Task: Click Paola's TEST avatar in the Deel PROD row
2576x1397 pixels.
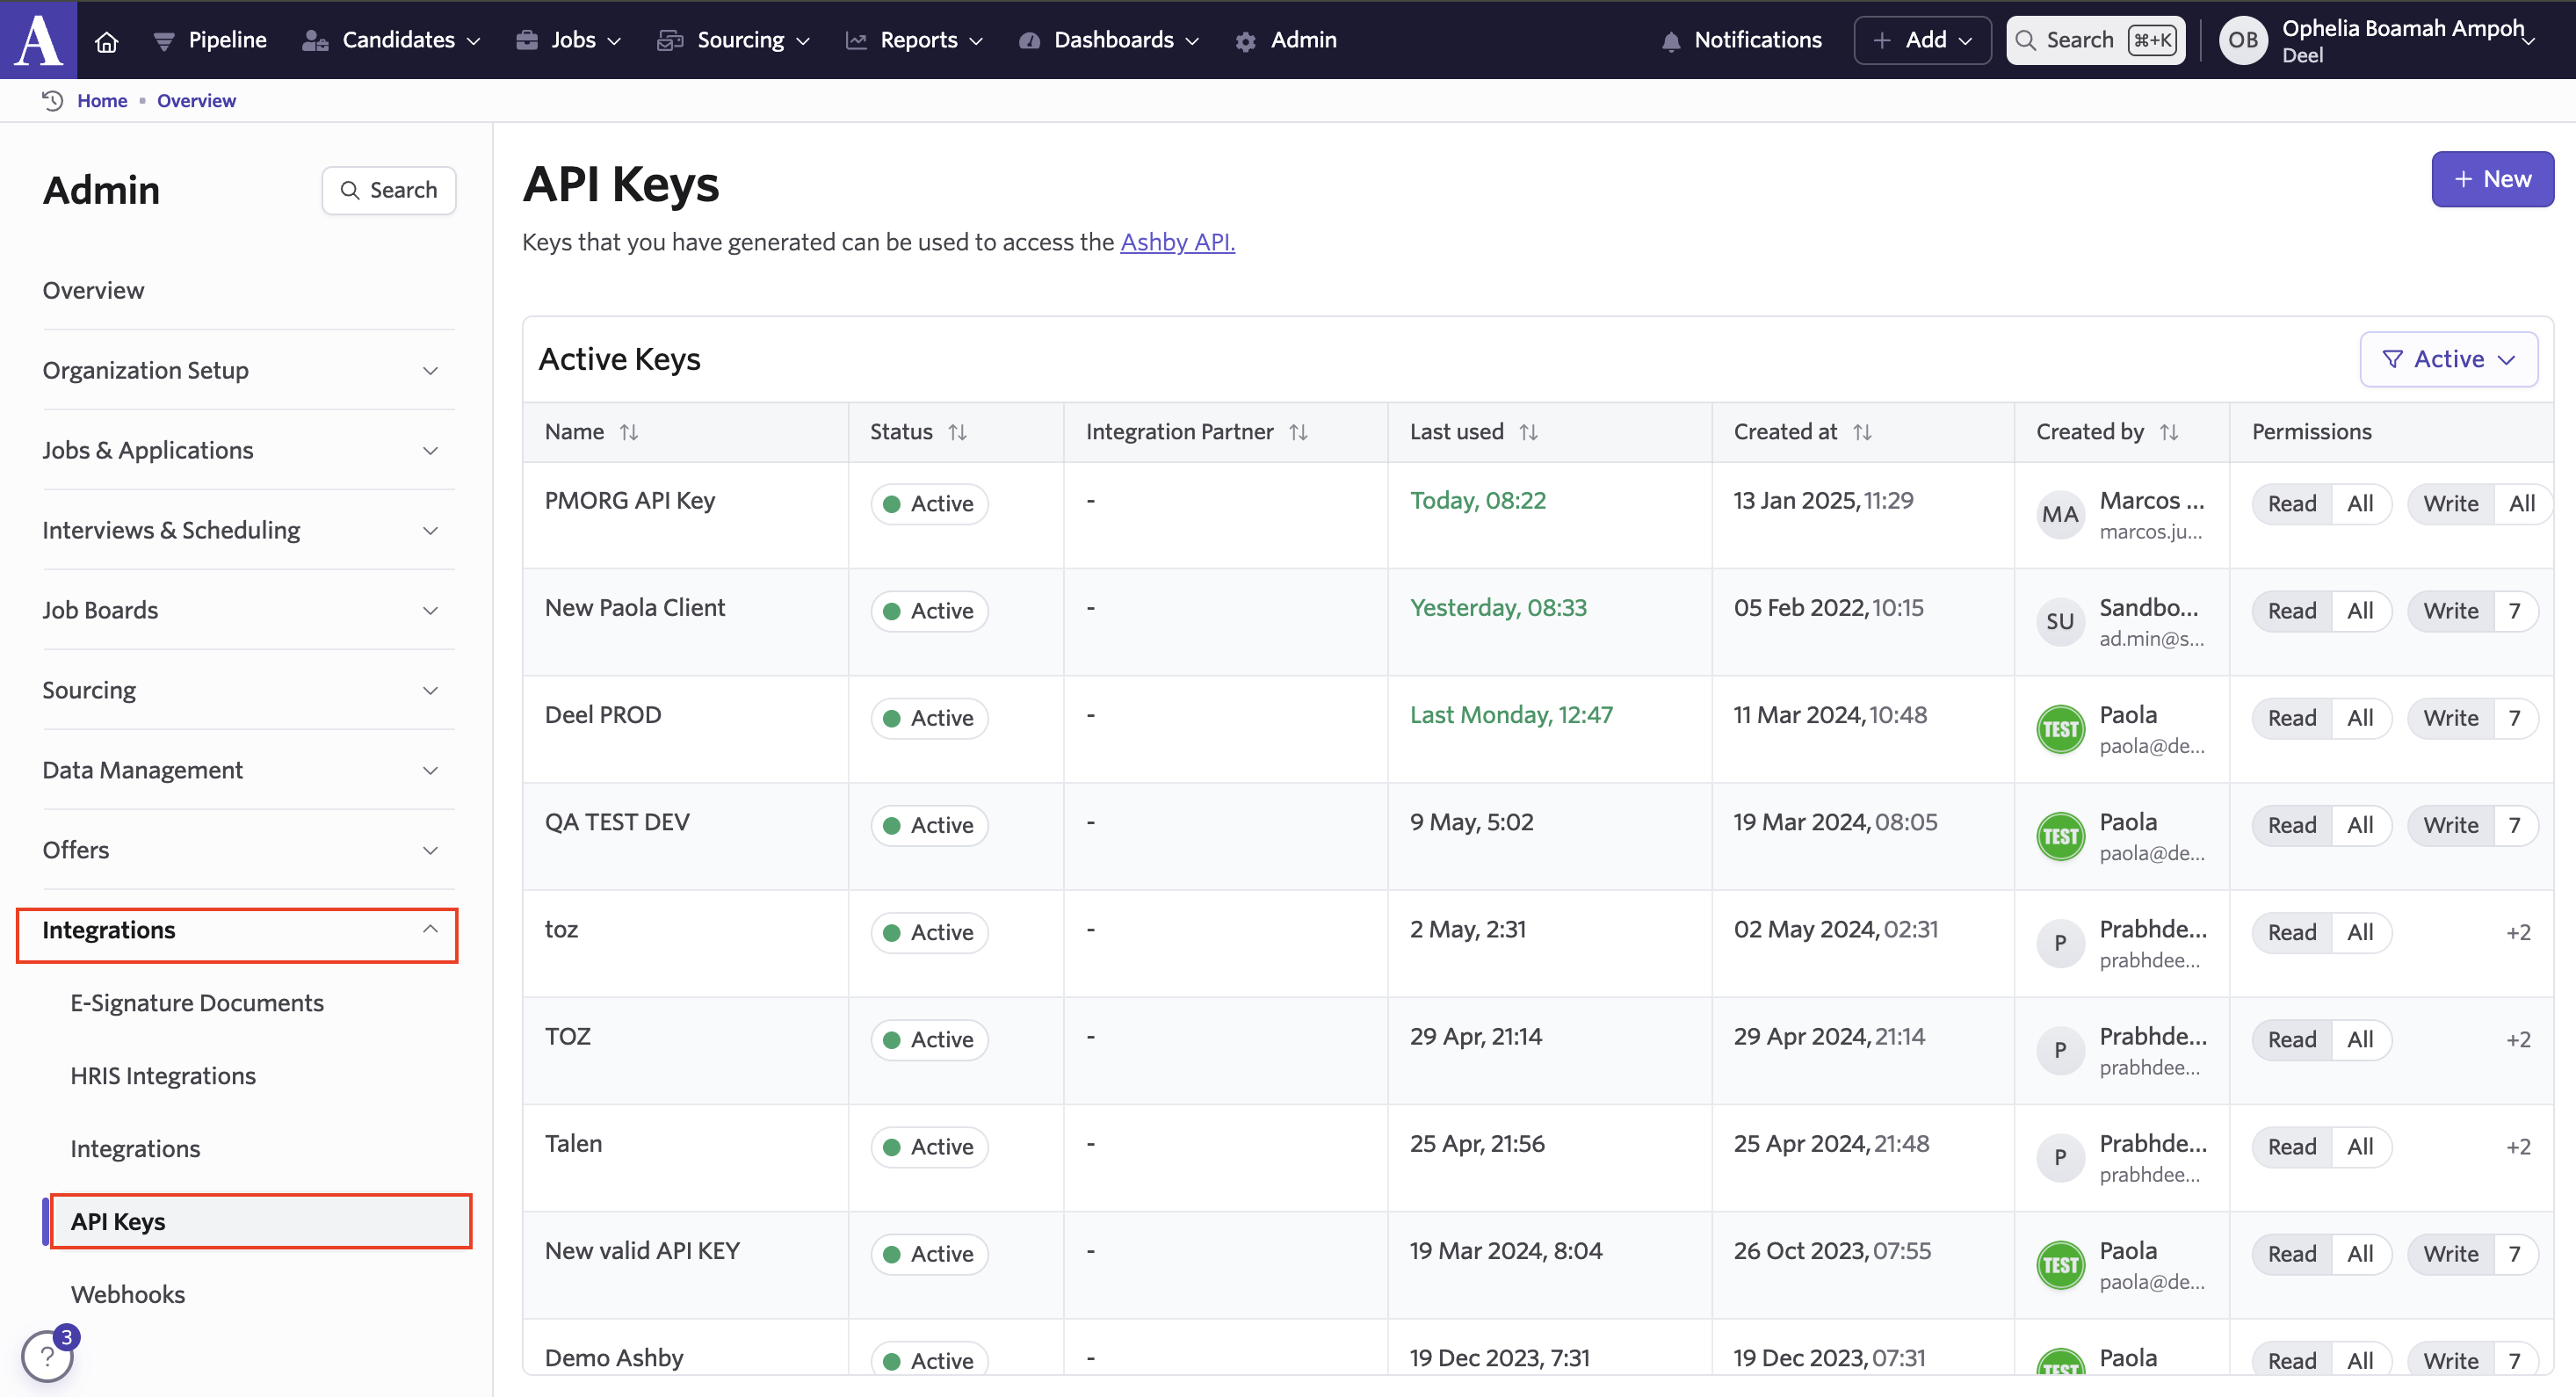Action: point(2060,729)
